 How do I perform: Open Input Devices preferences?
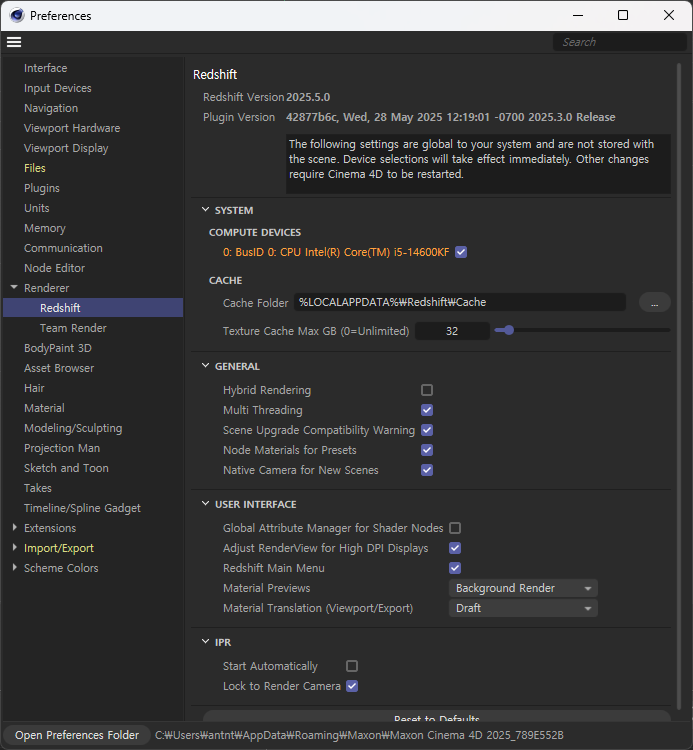tap(58, 88)
